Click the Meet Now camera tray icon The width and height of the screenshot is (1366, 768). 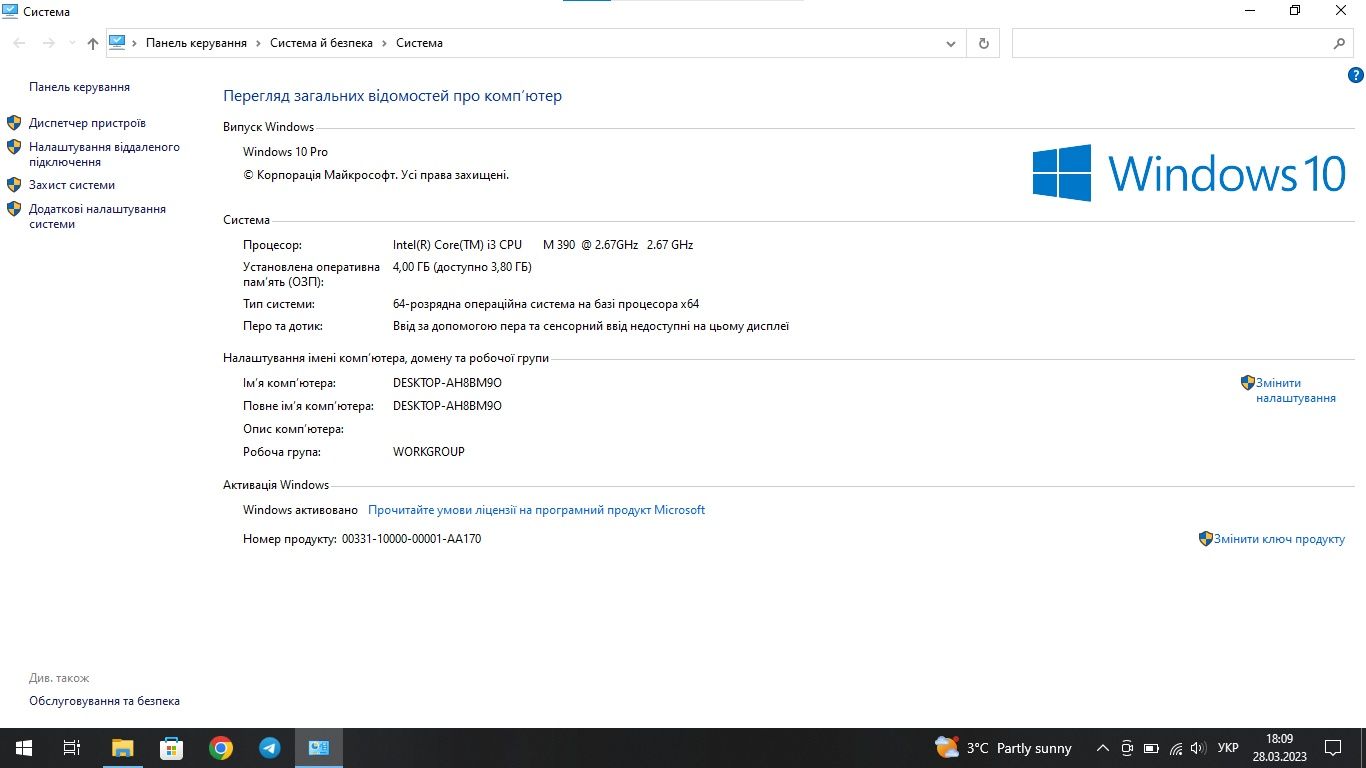pos(1127,748)
